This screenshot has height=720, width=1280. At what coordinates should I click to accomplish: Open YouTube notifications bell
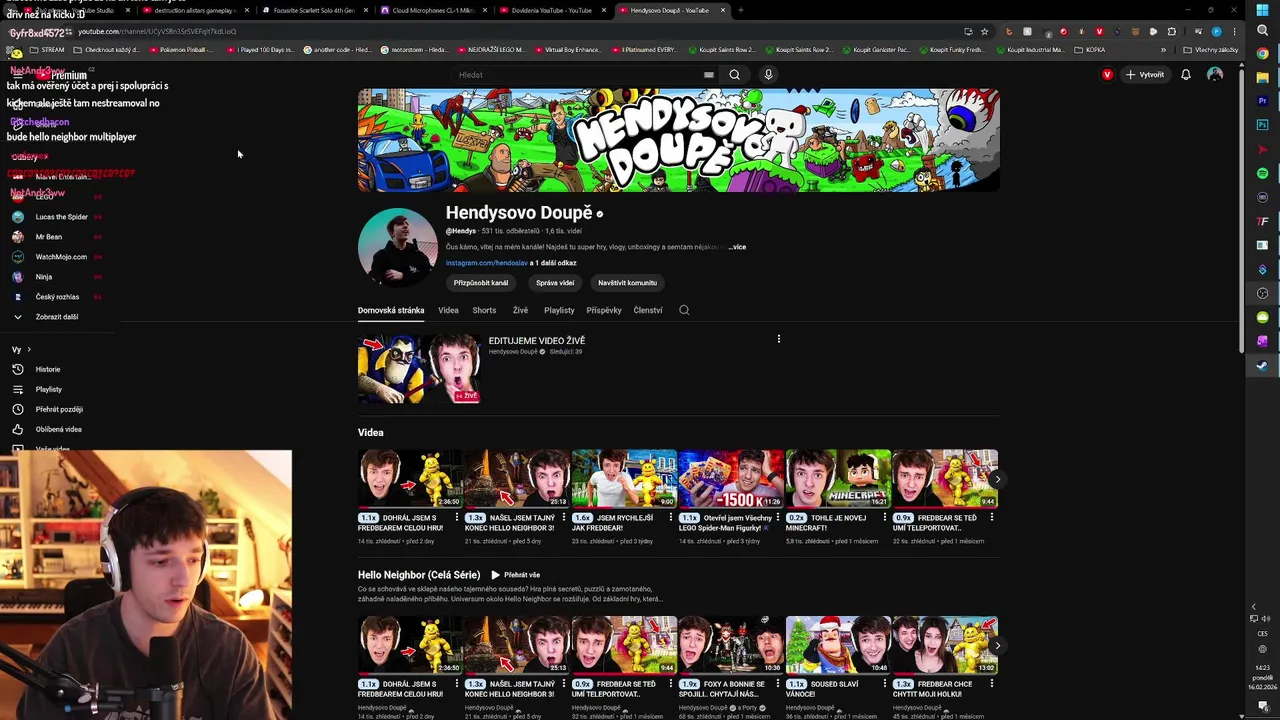pyautogui.click(x=1186, y=74)
